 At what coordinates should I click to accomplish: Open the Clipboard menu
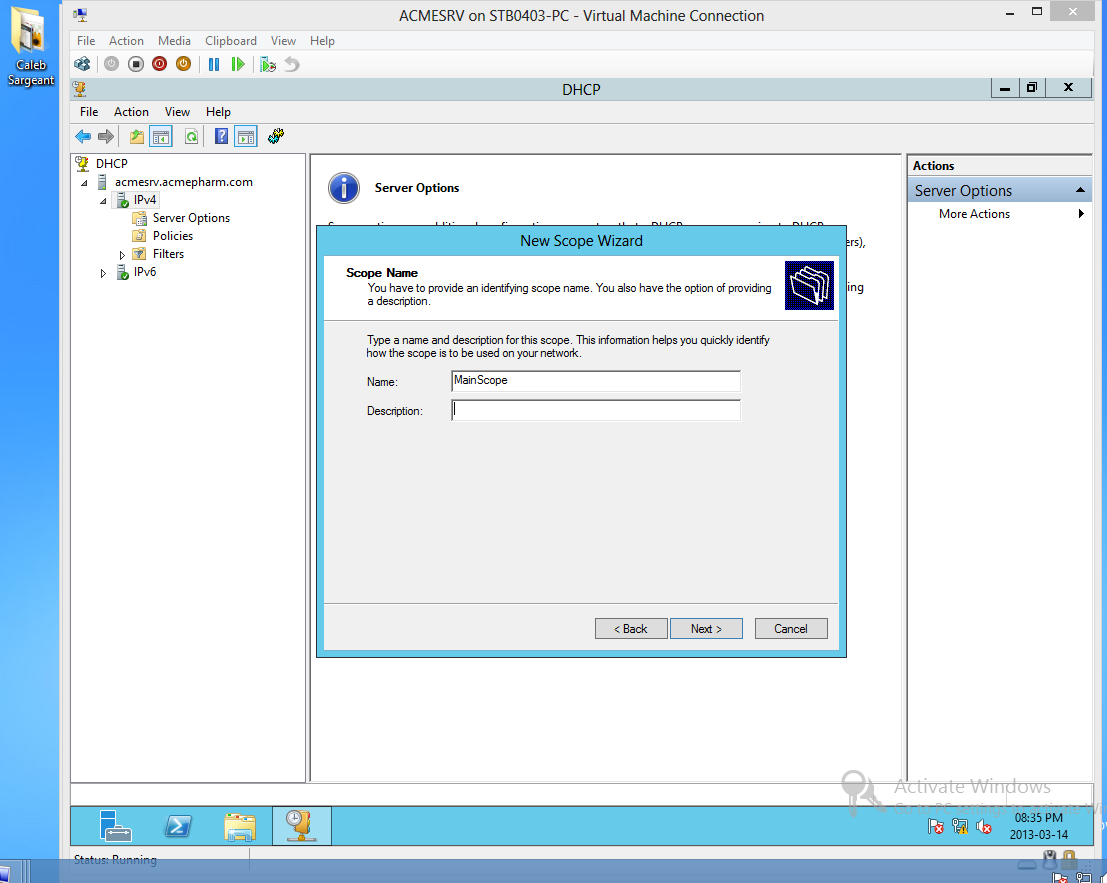pos(231,41)
